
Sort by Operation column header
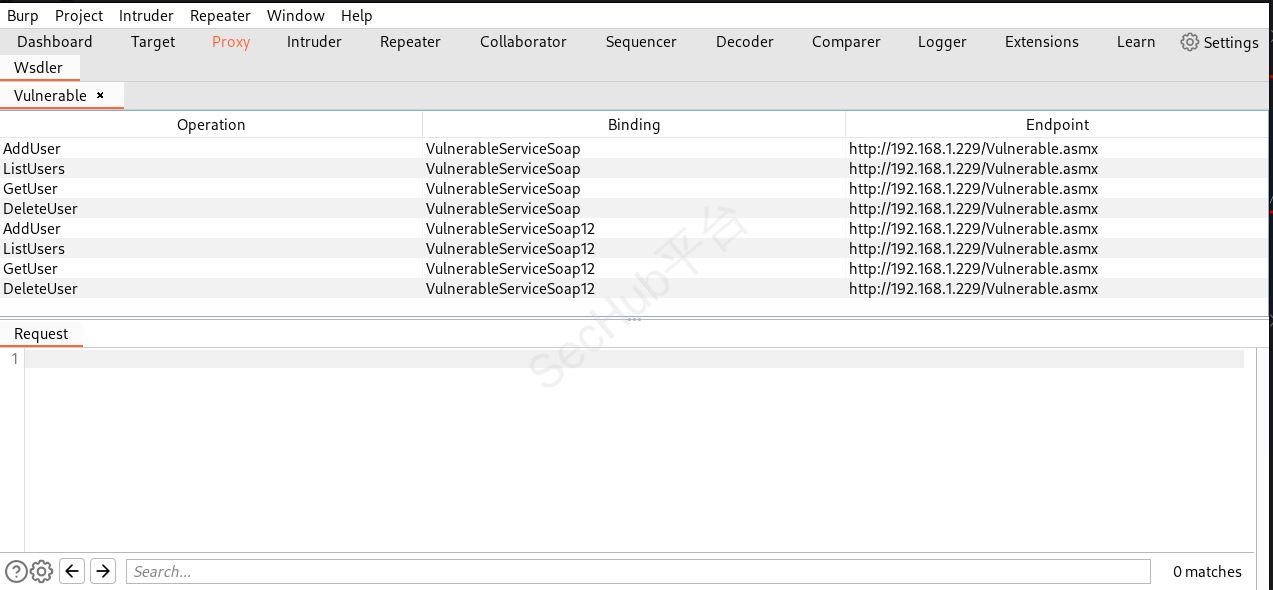tap(211, 125)
